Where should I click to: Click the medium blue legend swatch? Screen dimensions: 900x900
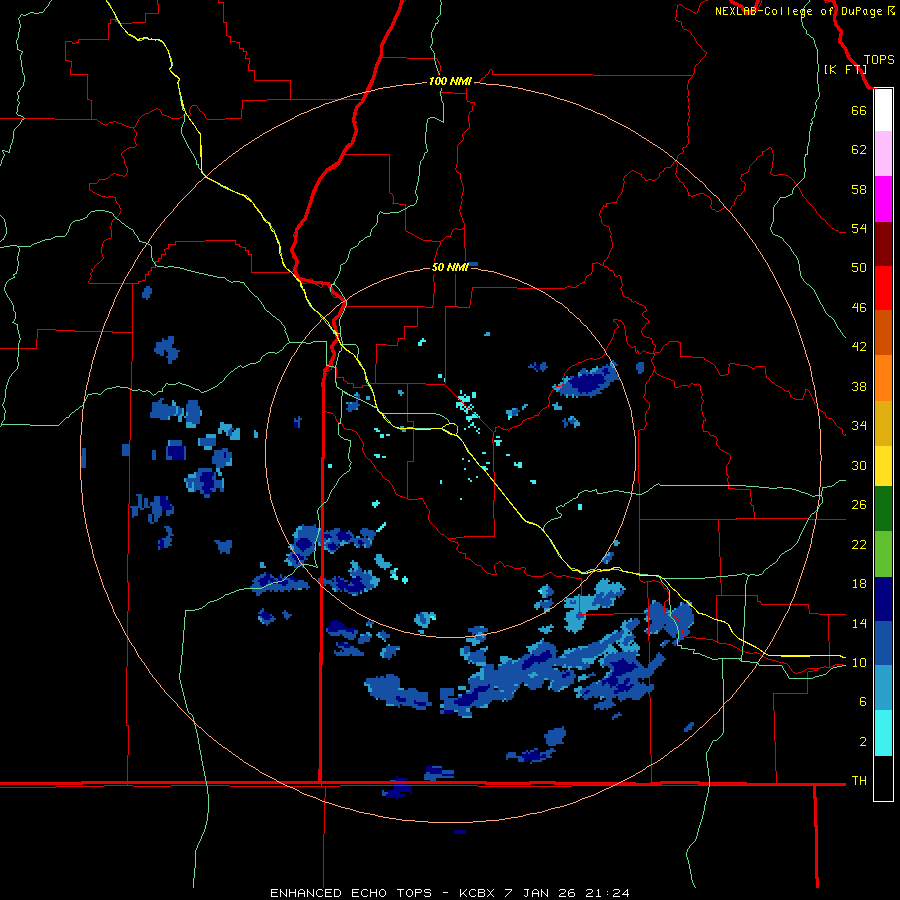click(883, 643)
